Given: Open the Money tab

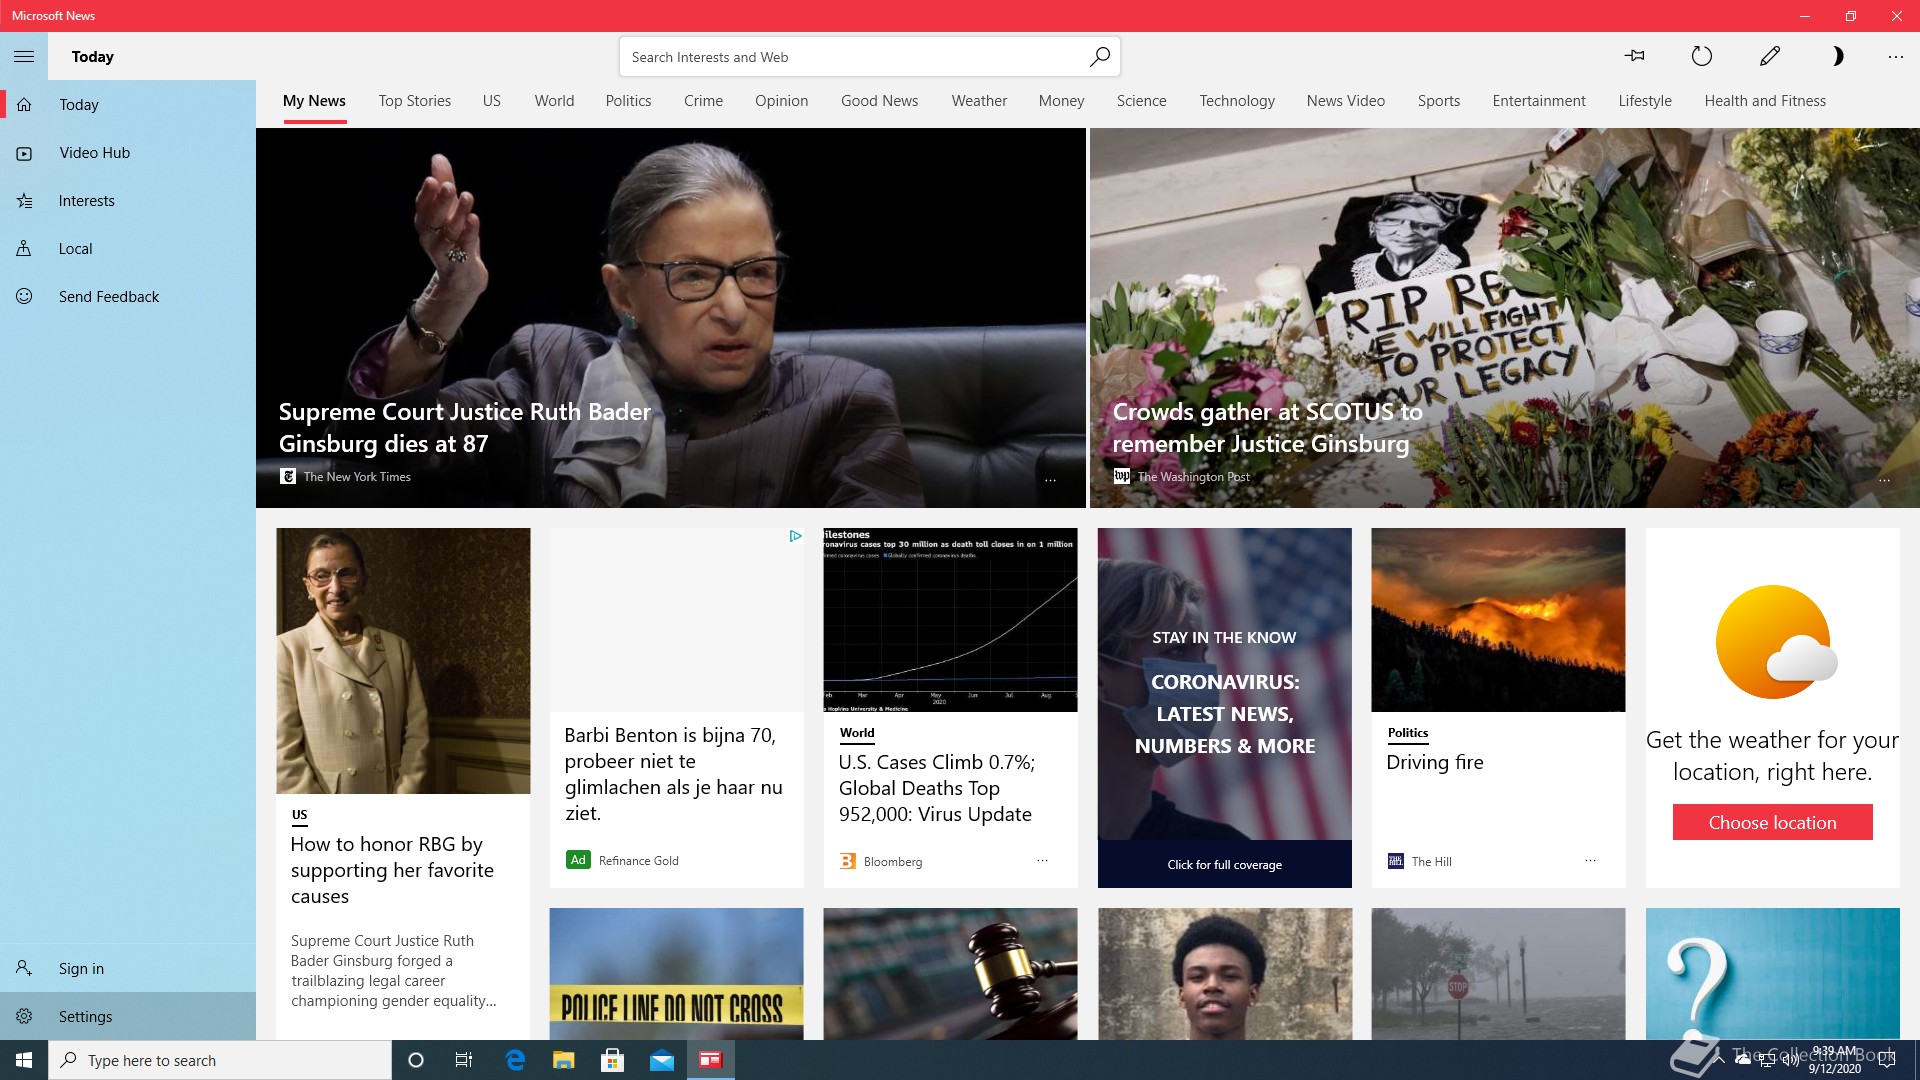Looking at the screenshot, I should point(1061,101).
